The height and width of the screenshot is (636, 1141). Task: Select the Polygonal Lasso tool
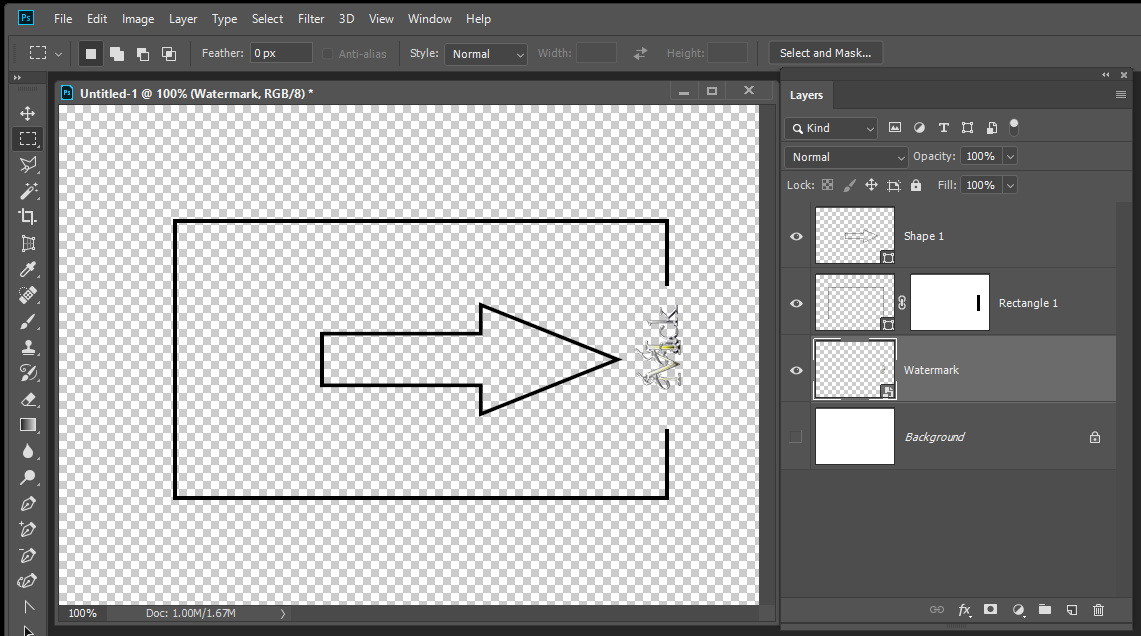[x=28, y=165]
